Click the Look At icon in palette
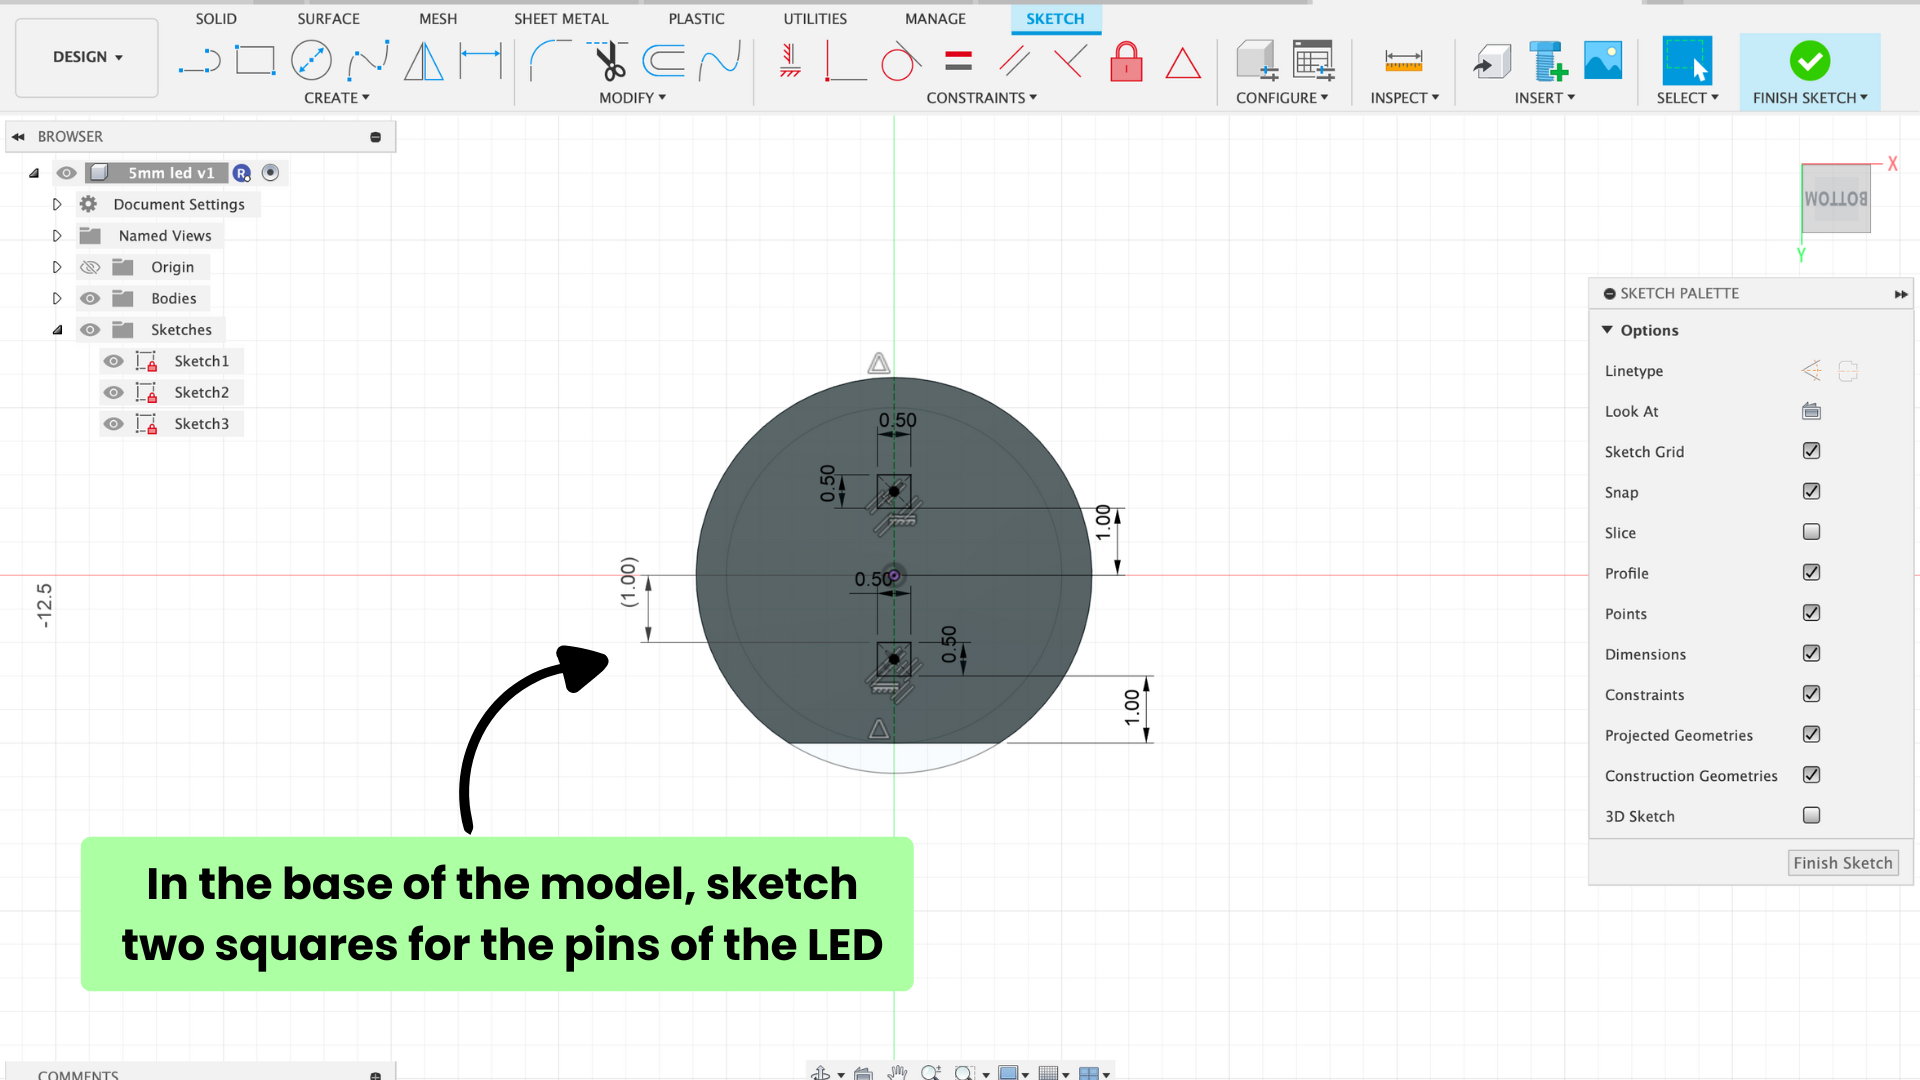 click(1811, 411)
